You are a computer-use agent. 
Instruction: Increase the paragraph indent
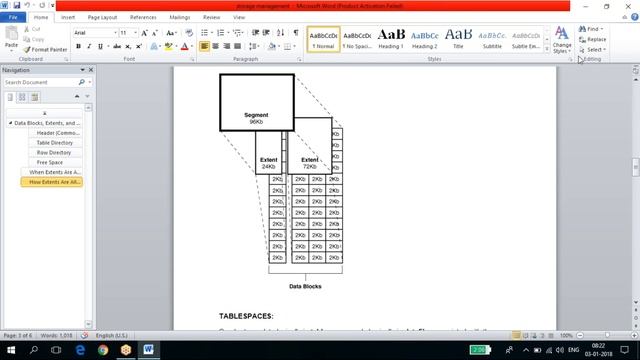click(x=266, y=33)
